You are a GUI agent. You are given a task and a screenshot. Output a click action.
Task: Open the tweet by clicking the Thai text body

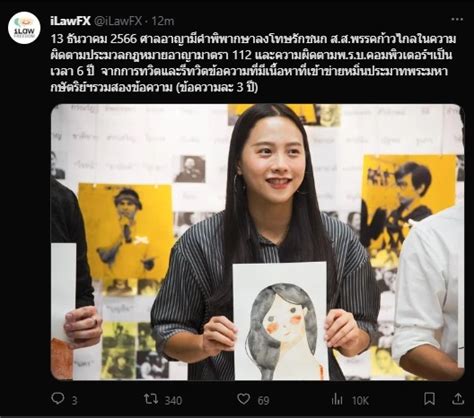pyautogui.click(x=253, y=63)
